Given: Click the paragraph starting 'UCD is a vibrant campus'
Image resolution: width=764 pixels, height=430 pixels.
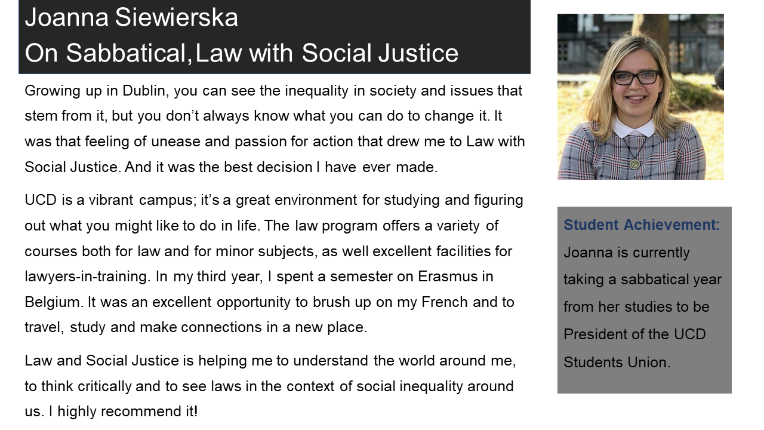Looking at the screenshot, I should tap(274, 263).
